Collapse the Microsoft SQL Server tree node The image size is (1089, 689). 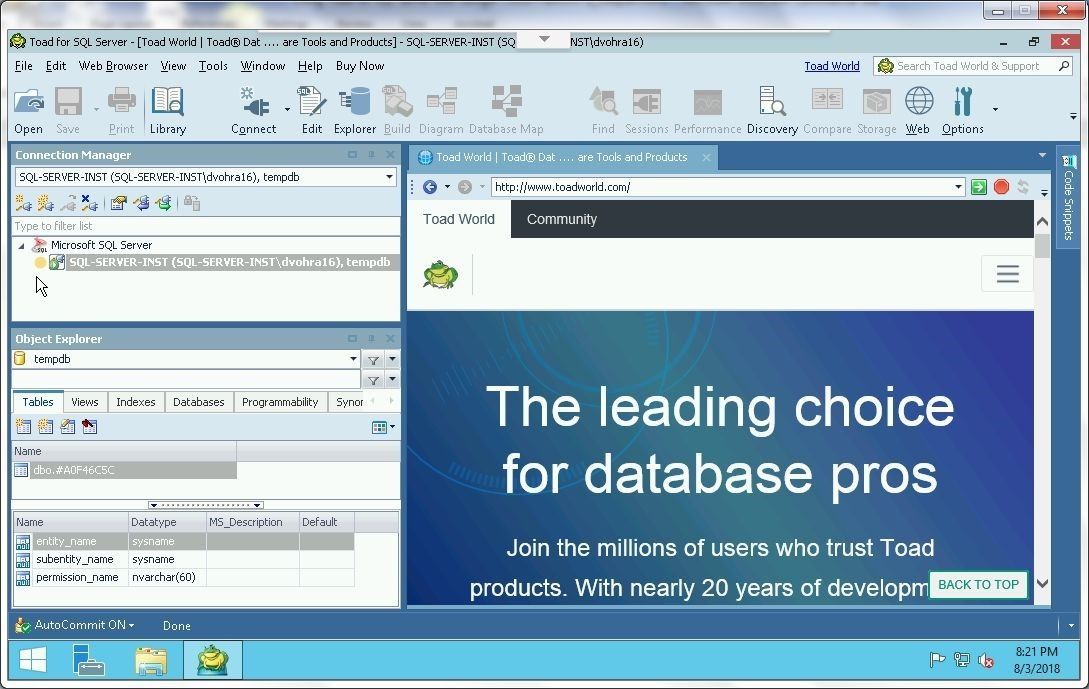click(x=22, y=245)
